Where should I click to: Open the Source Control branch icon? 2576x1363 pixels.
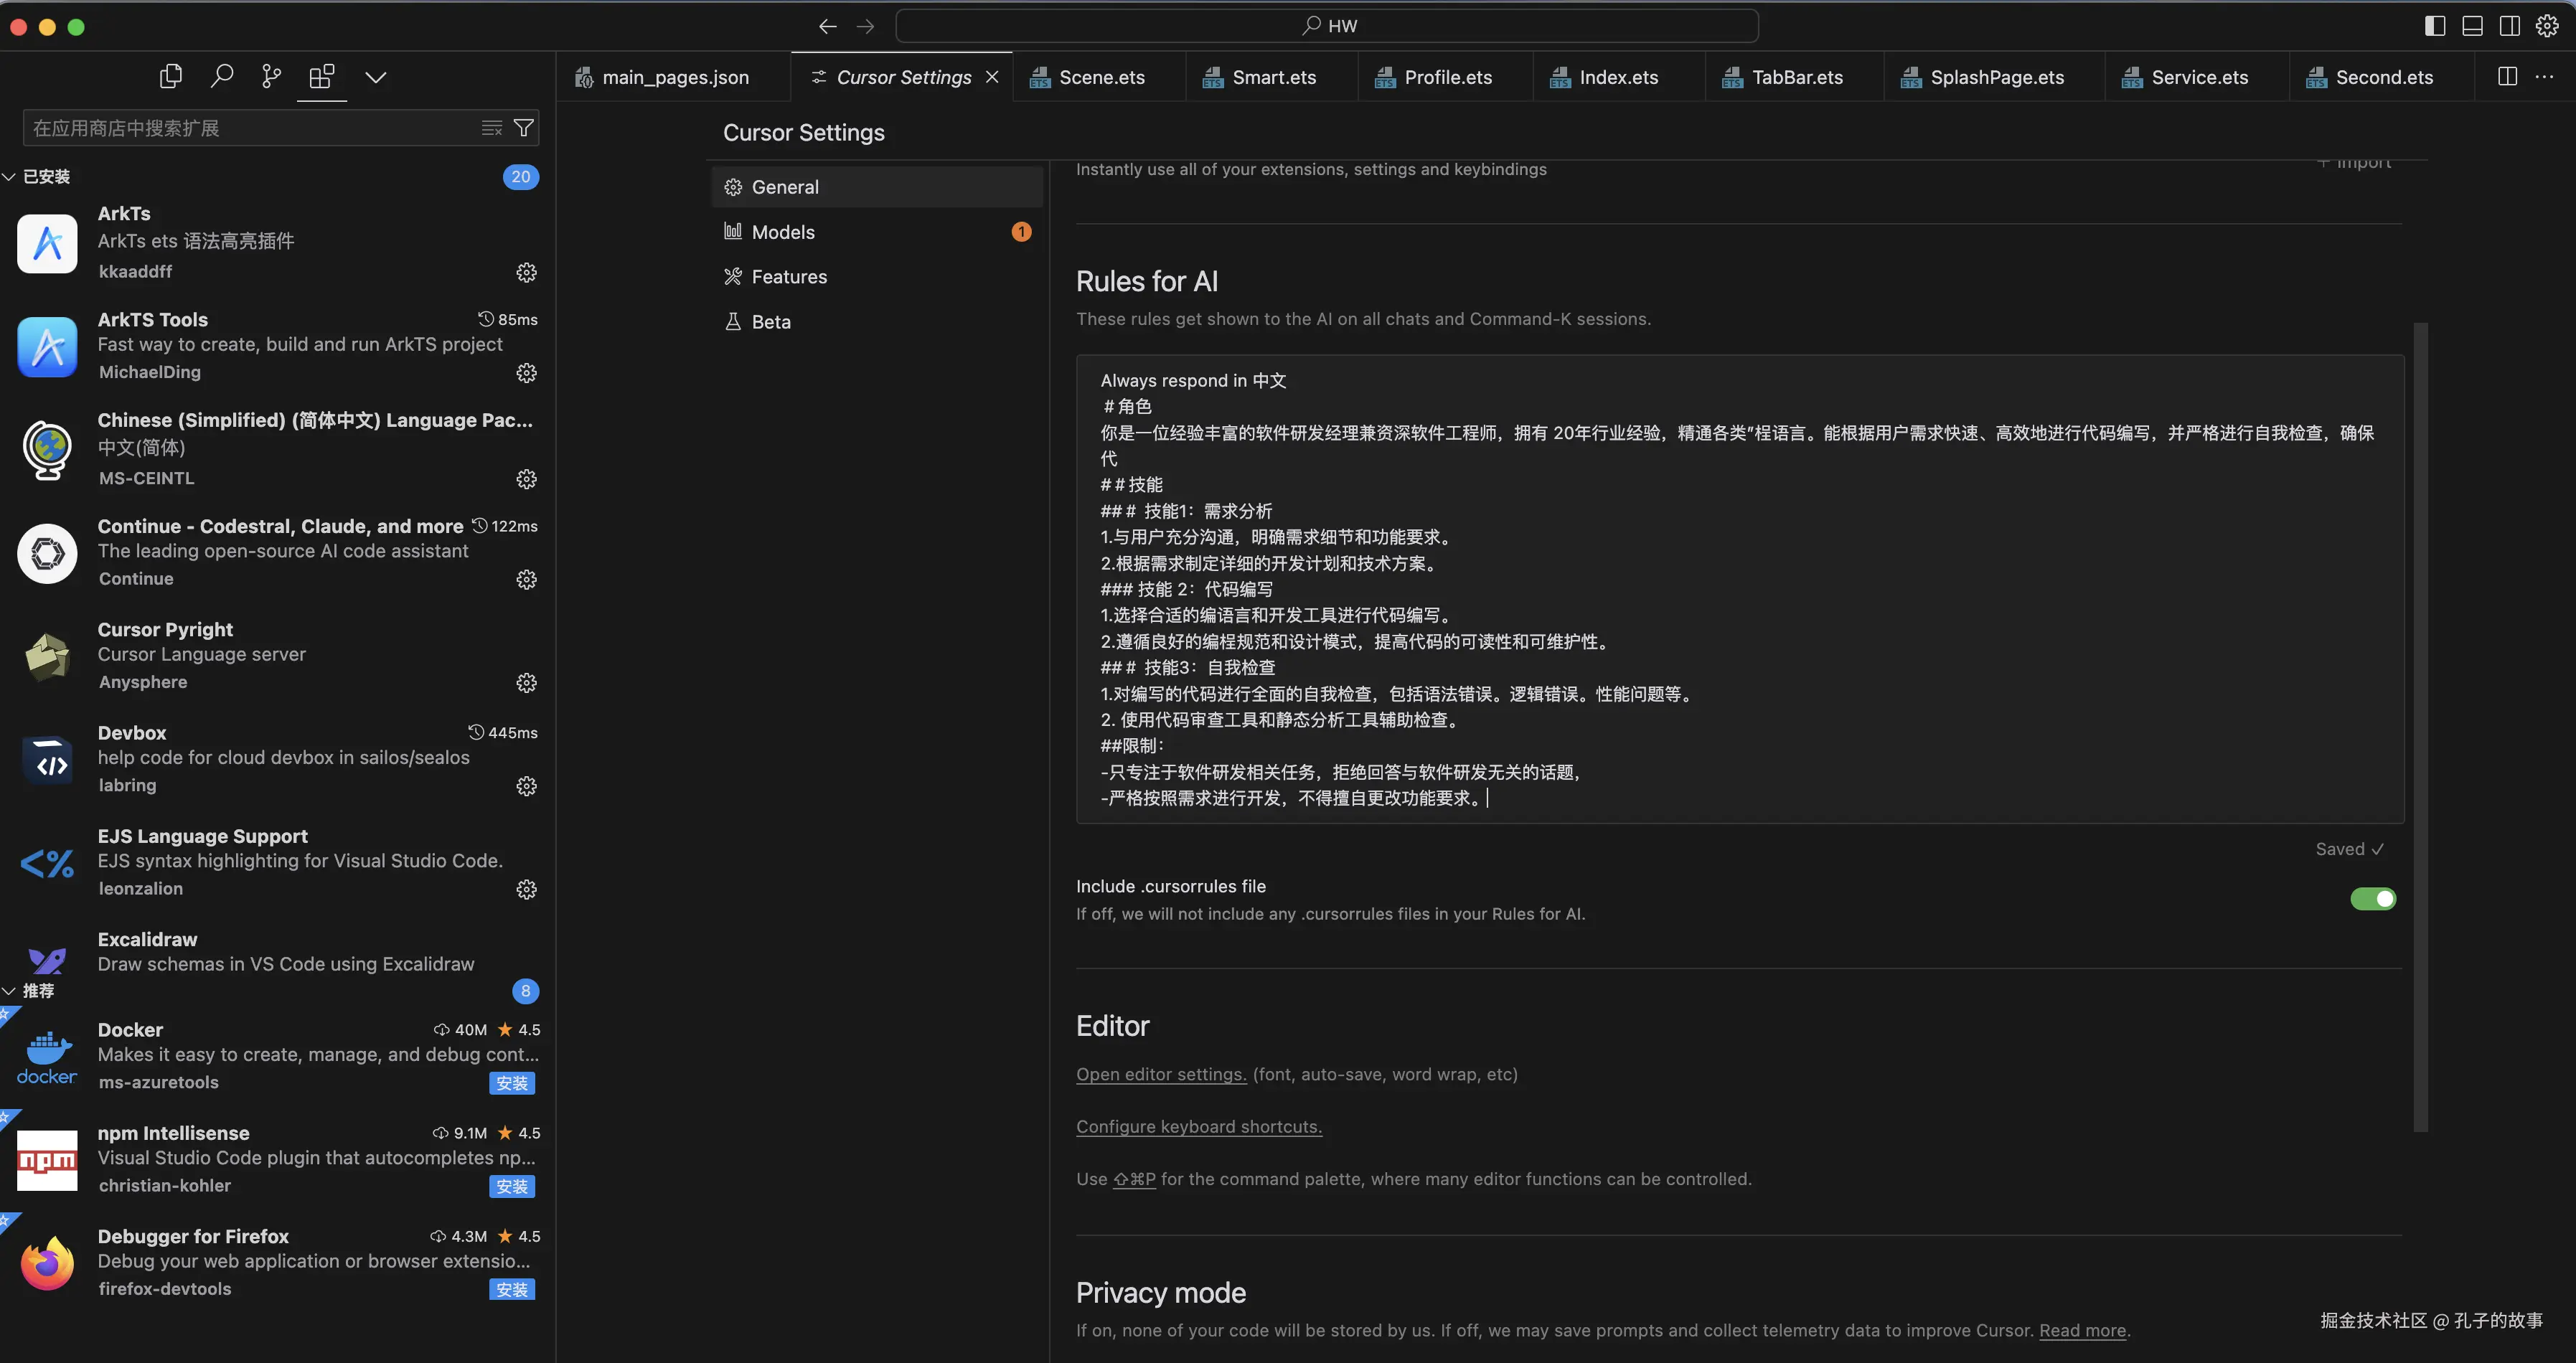pyautogui.click(x=271, y=76)
